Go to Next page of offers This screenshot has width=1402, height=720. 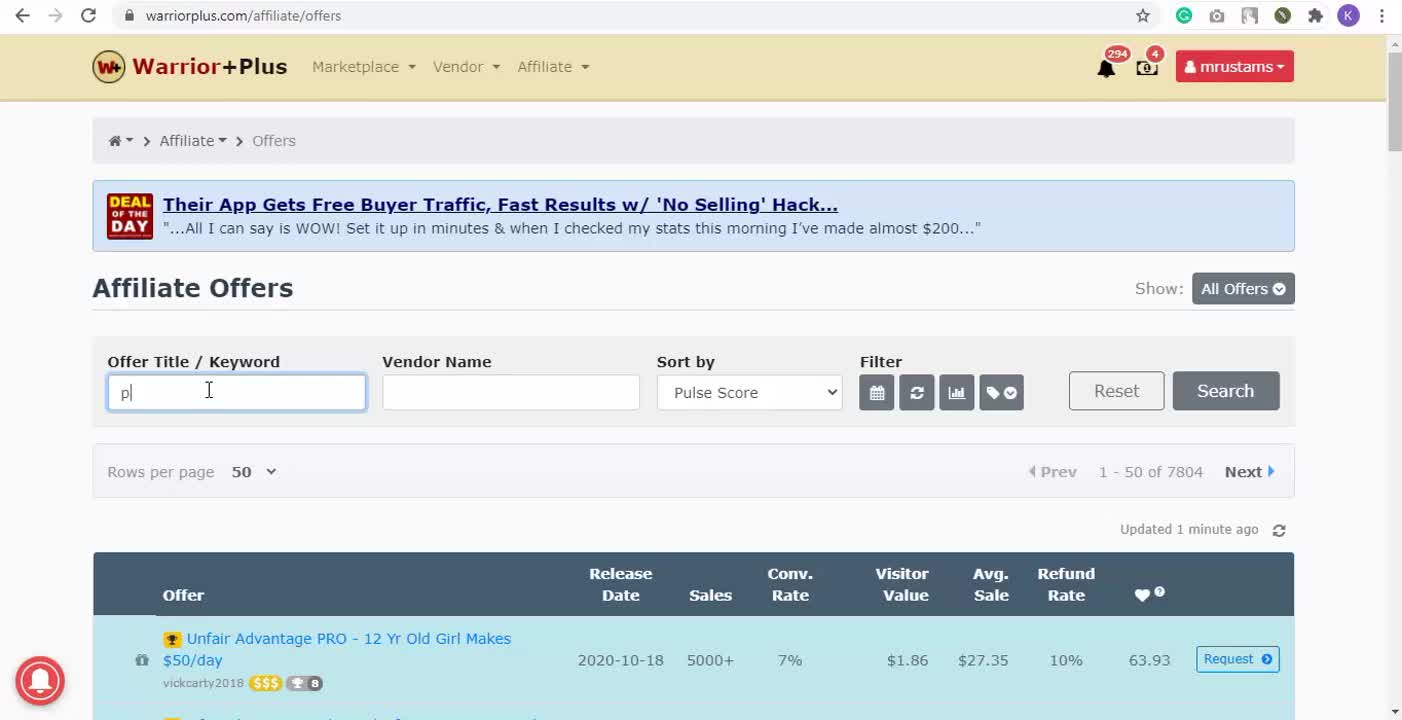(x=1249, y=472)
